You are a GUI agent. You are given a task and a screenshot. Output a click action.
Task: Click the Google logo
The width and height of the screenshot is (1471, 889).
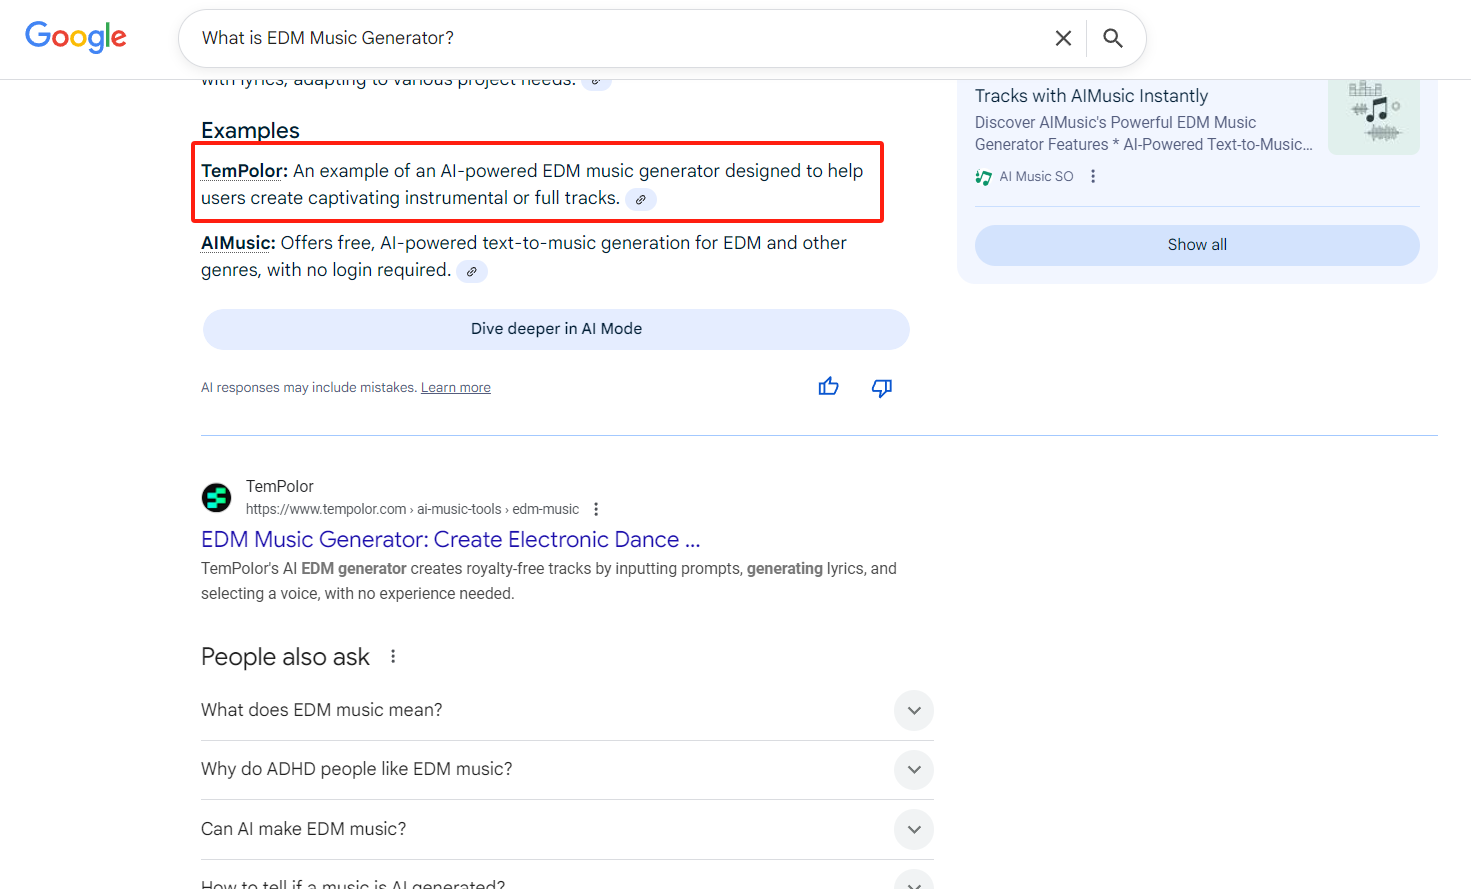[75, 37]
